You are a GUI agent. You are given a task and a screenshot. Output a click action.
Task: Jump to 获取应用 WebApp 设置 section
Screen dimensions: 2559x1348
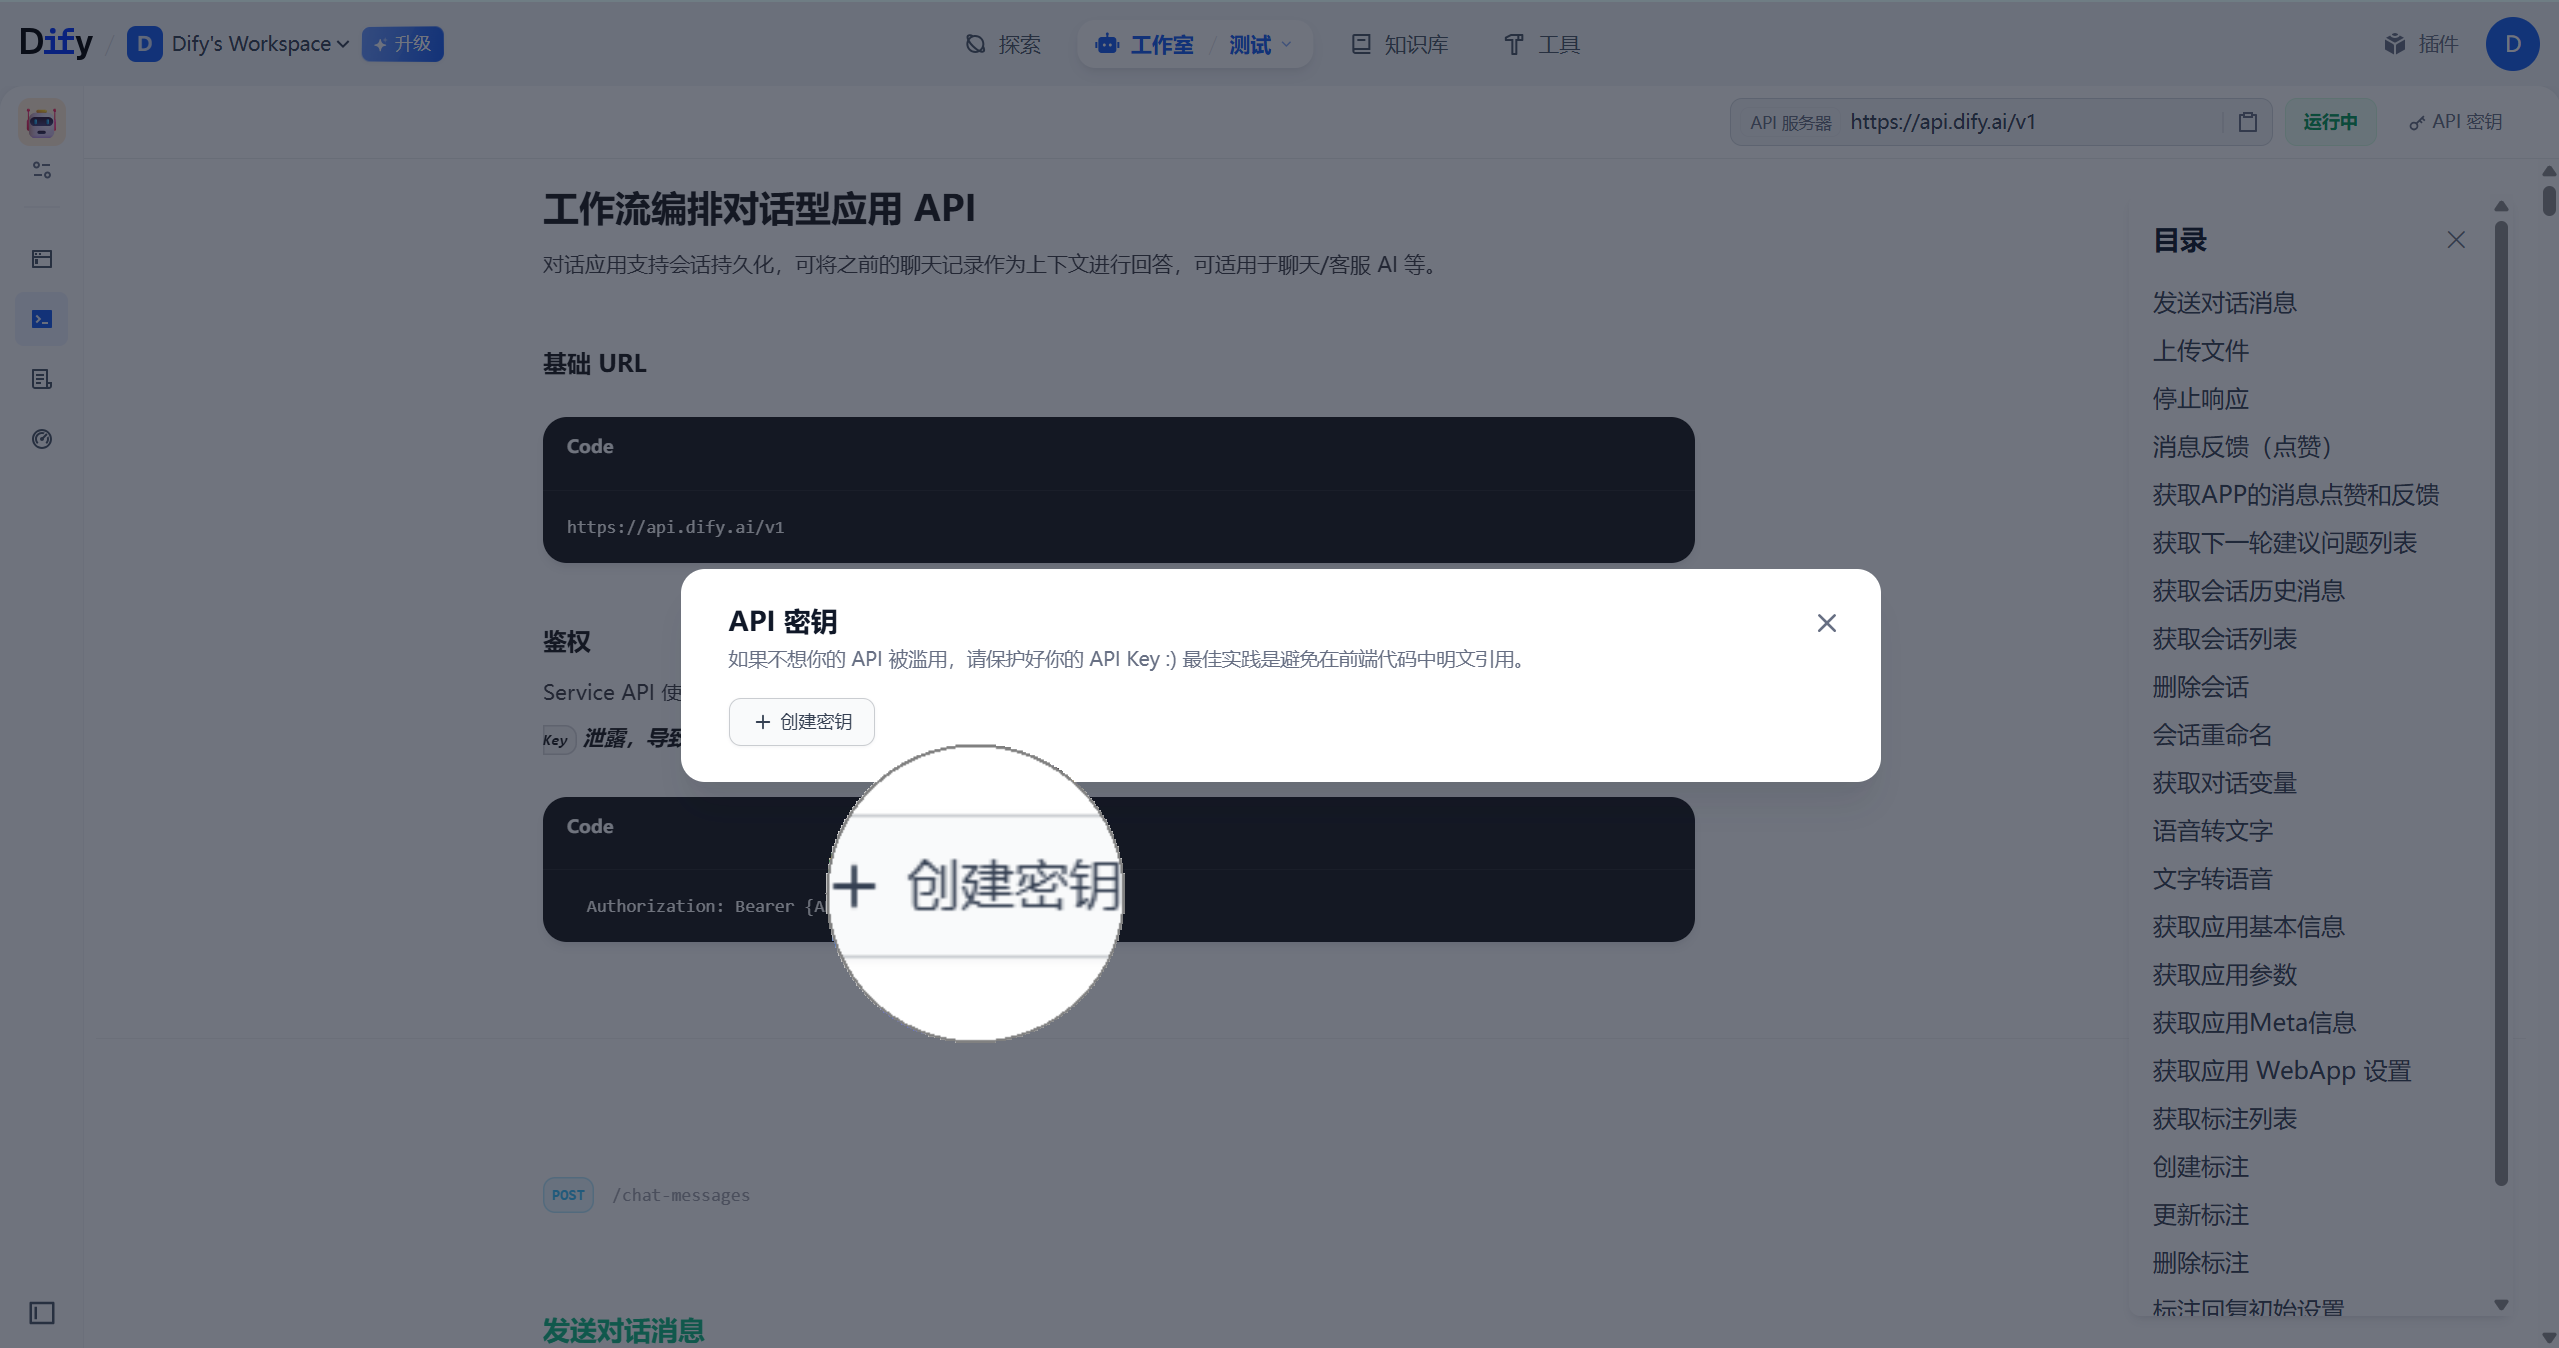click(2281, 1071)
